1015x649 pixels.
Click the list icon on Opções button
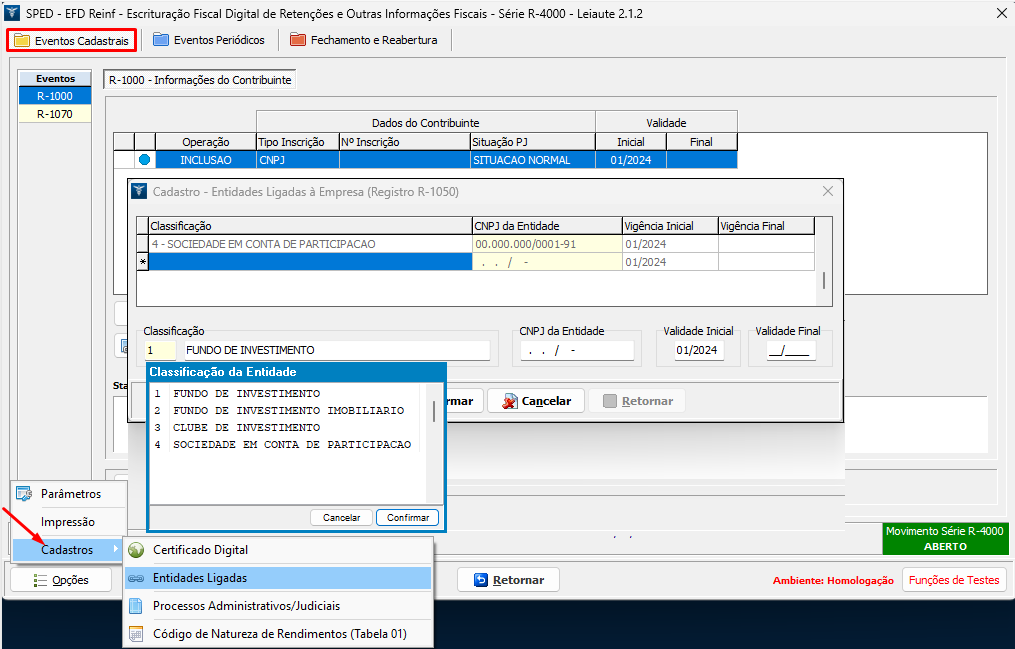click(40, 580)
